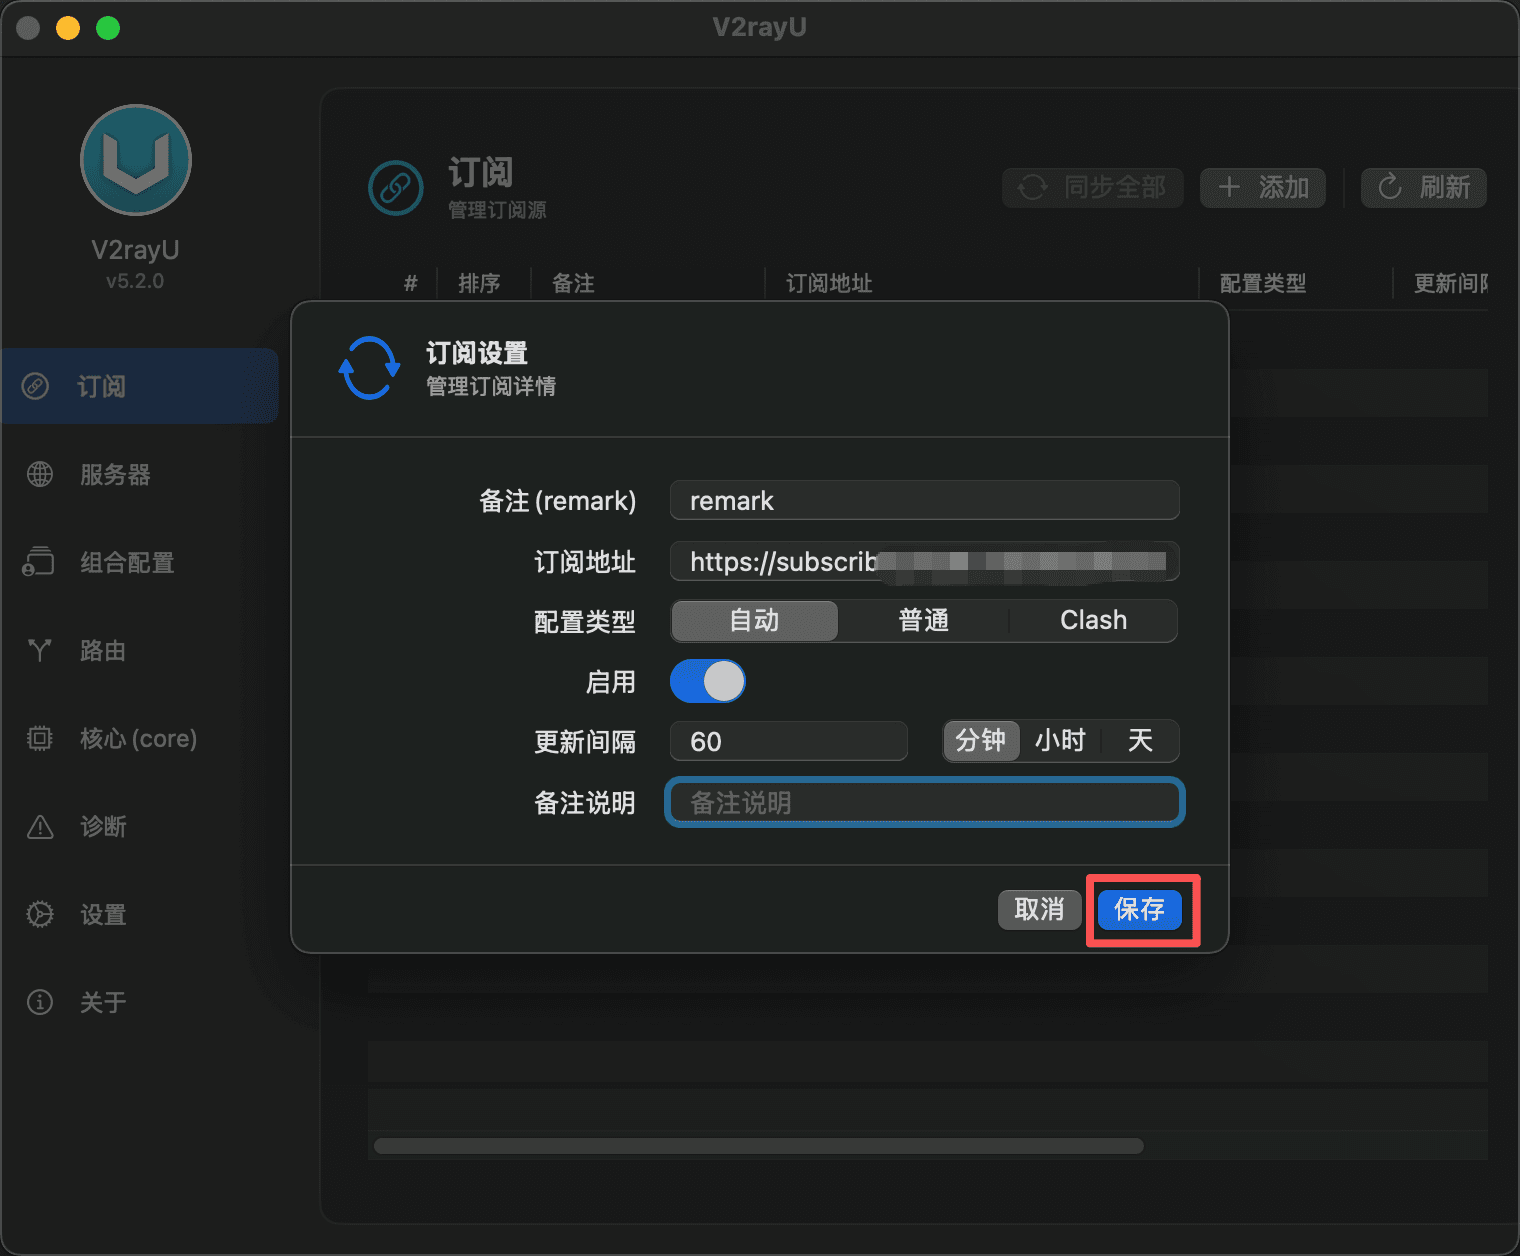
Task: Open the 诊断 sidebar section
Action: pyautogui.click(x=140, y=826)
